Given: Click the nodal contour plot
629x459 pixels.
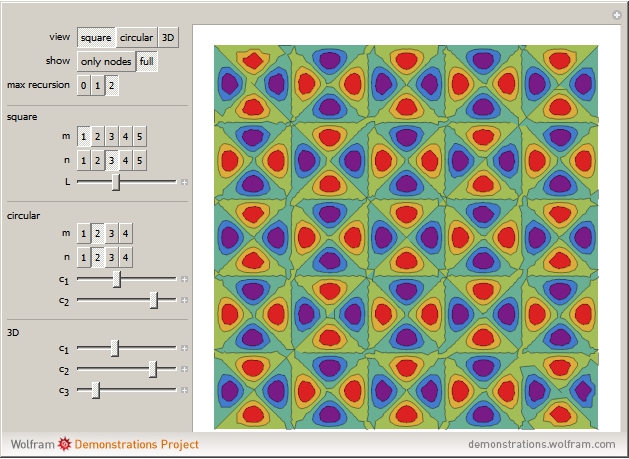Looking at the screenshot, I should 406,237.
